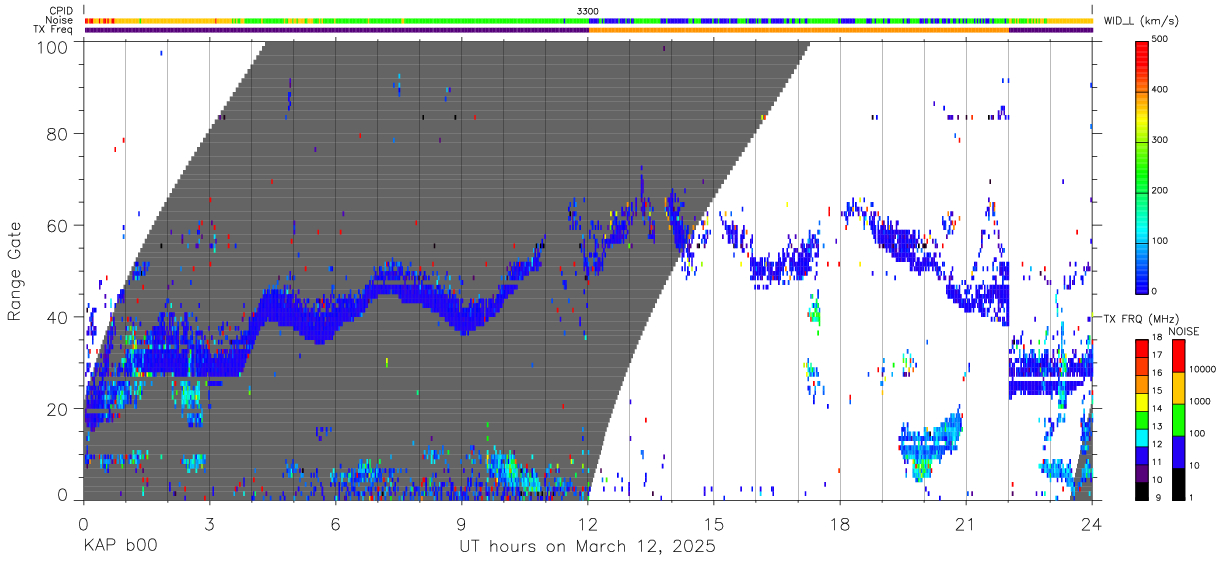
Task: Select the 80 tick on the Range Gate axis
Action: pos(58,134)
